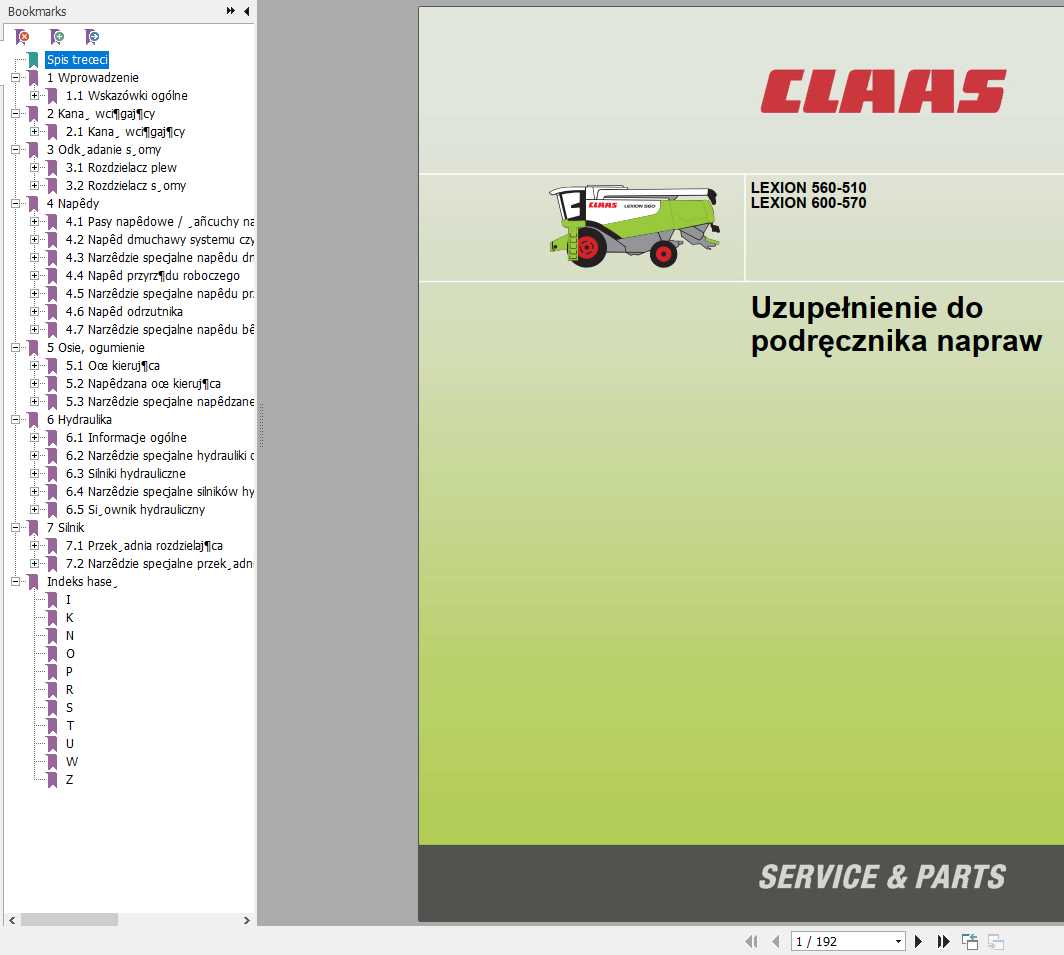The width and height of the screenshot is (1064, 955).
Task: Open bookmark 3 Odkładanie słomy
Action: point(104,149)
